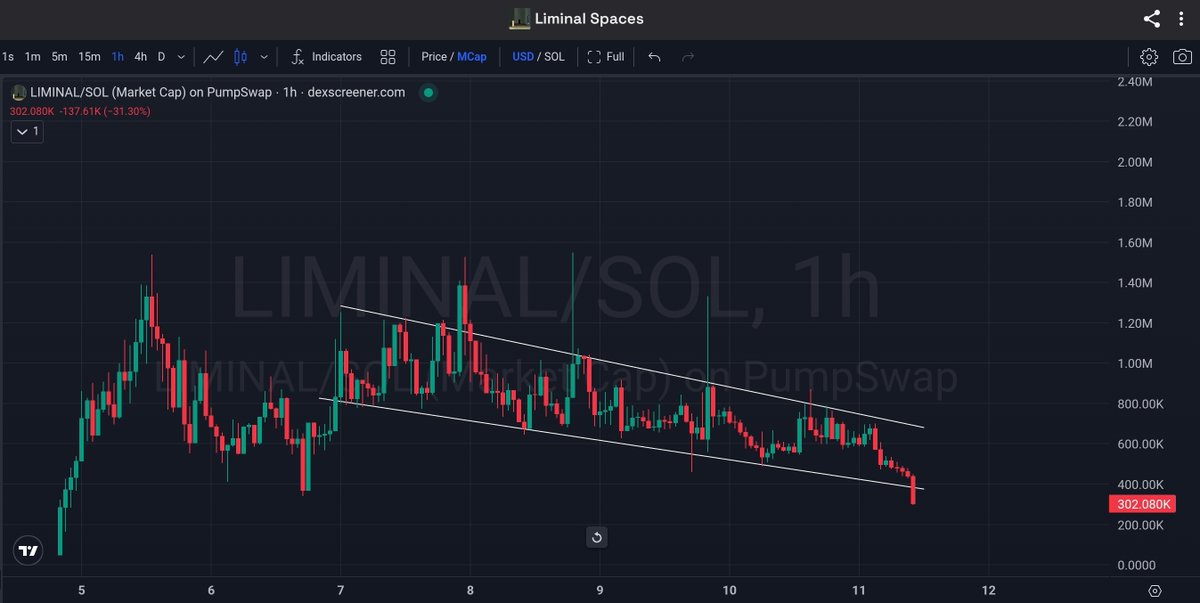1200x603 pixels.
Task: Expand the timeframe dropdown arrow
Action: pyautogui.click(x=181, y=57)
